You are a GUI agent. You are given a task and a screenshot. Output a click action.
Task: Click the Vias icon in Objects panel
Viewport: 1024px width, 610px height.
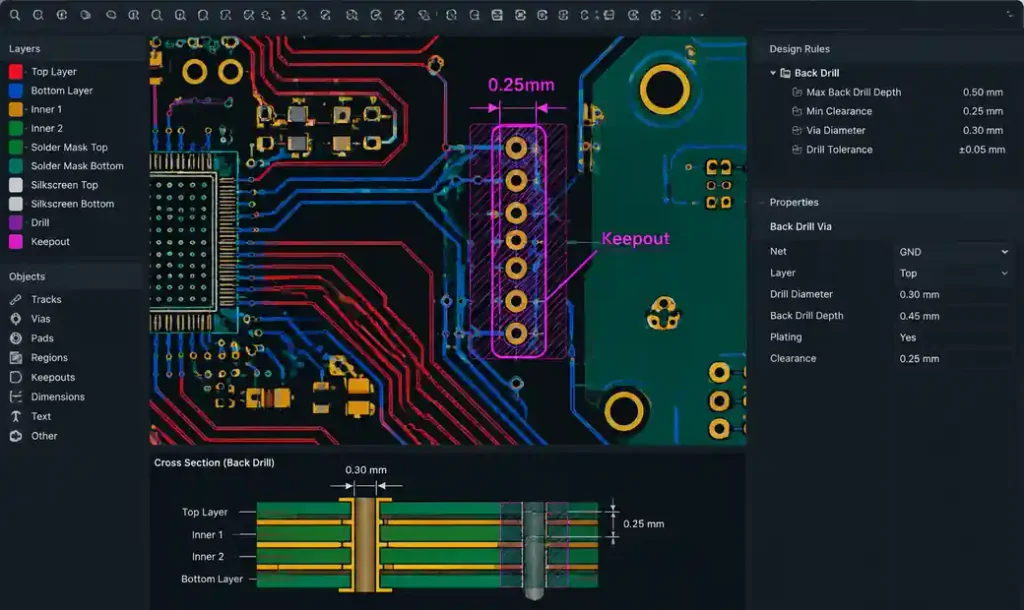pos(16,319)
